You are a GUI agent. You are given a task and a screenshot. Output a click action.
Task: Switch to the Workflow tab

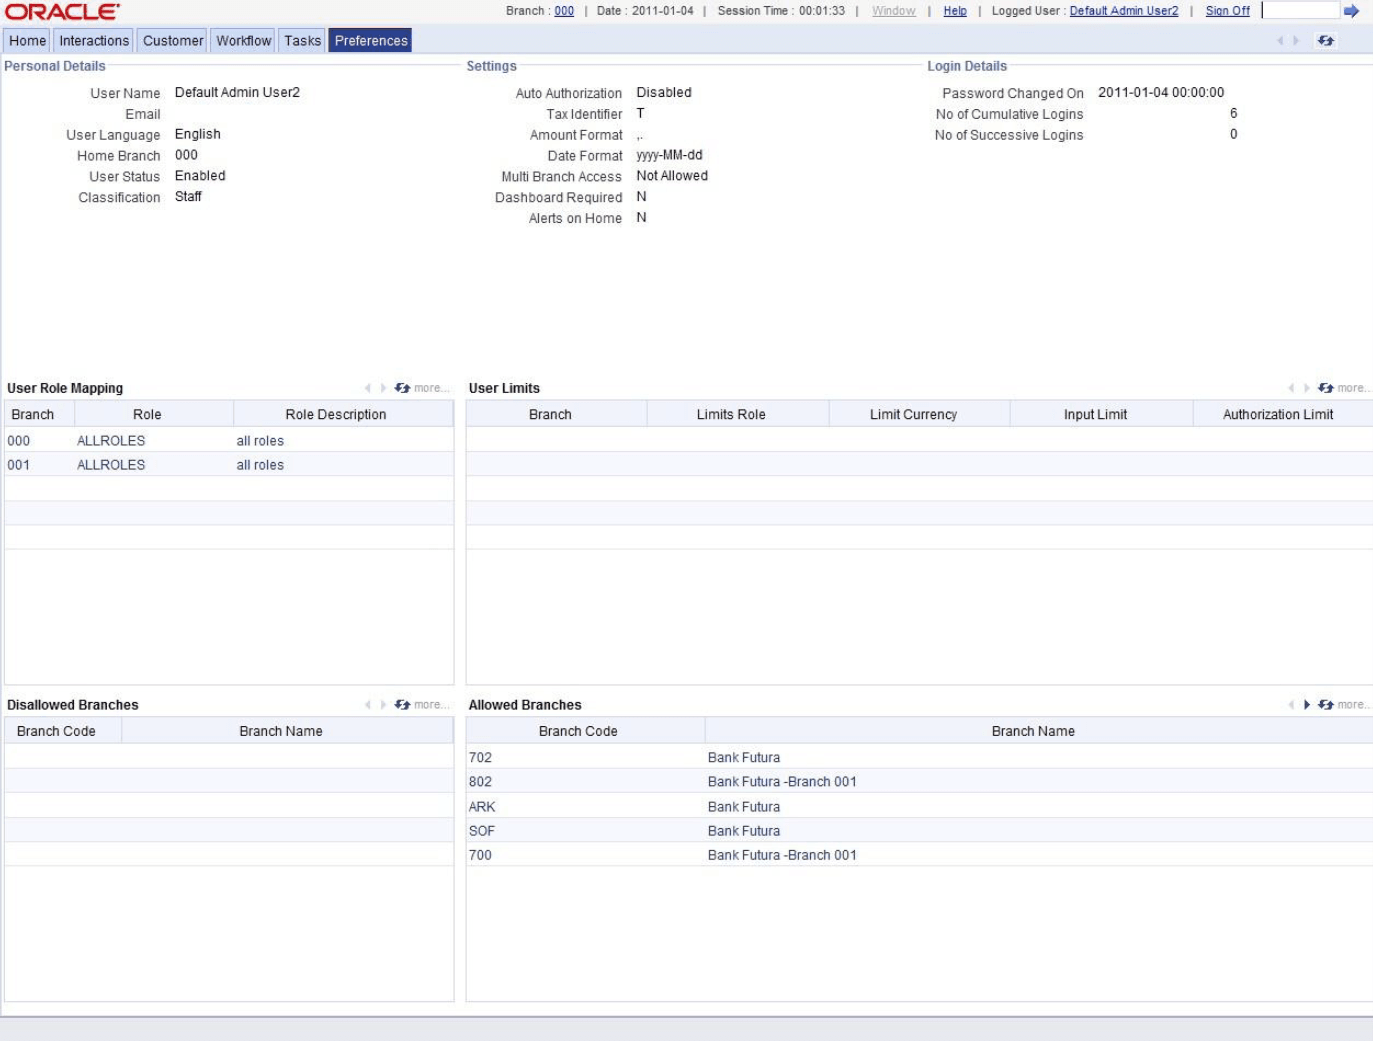pyautogui.click(x=243, y=41)
